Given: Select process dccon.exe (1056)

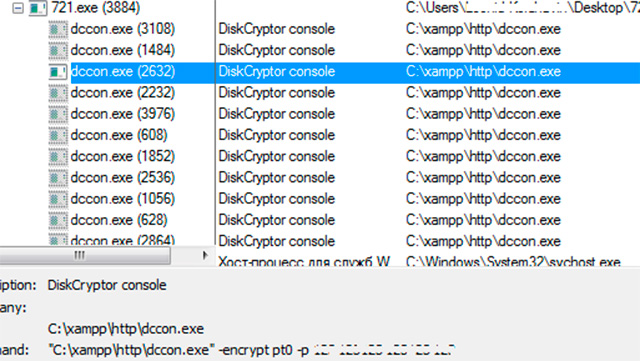Looking at the screenshot, I should [x=122, y=199].
